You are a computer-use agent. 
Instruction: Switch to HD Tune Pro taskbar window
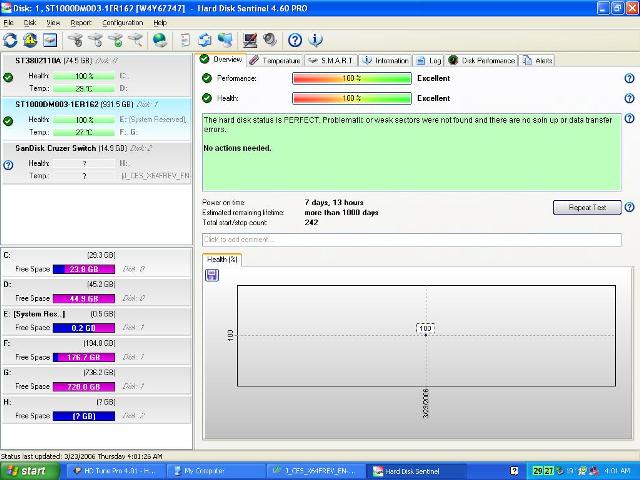pos(116,471)
